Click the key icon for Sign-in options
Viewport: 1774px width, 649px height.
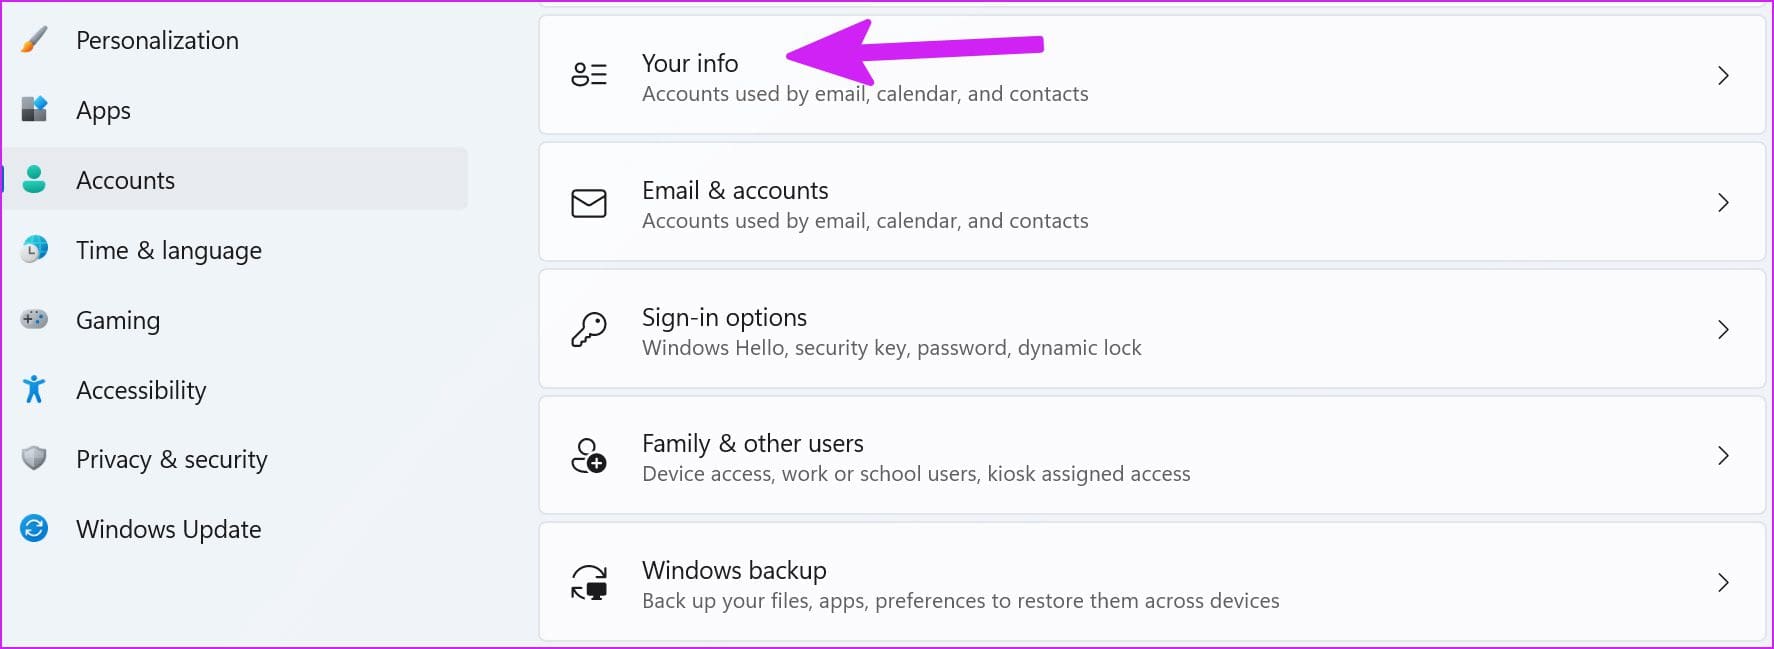pos(589,329)
